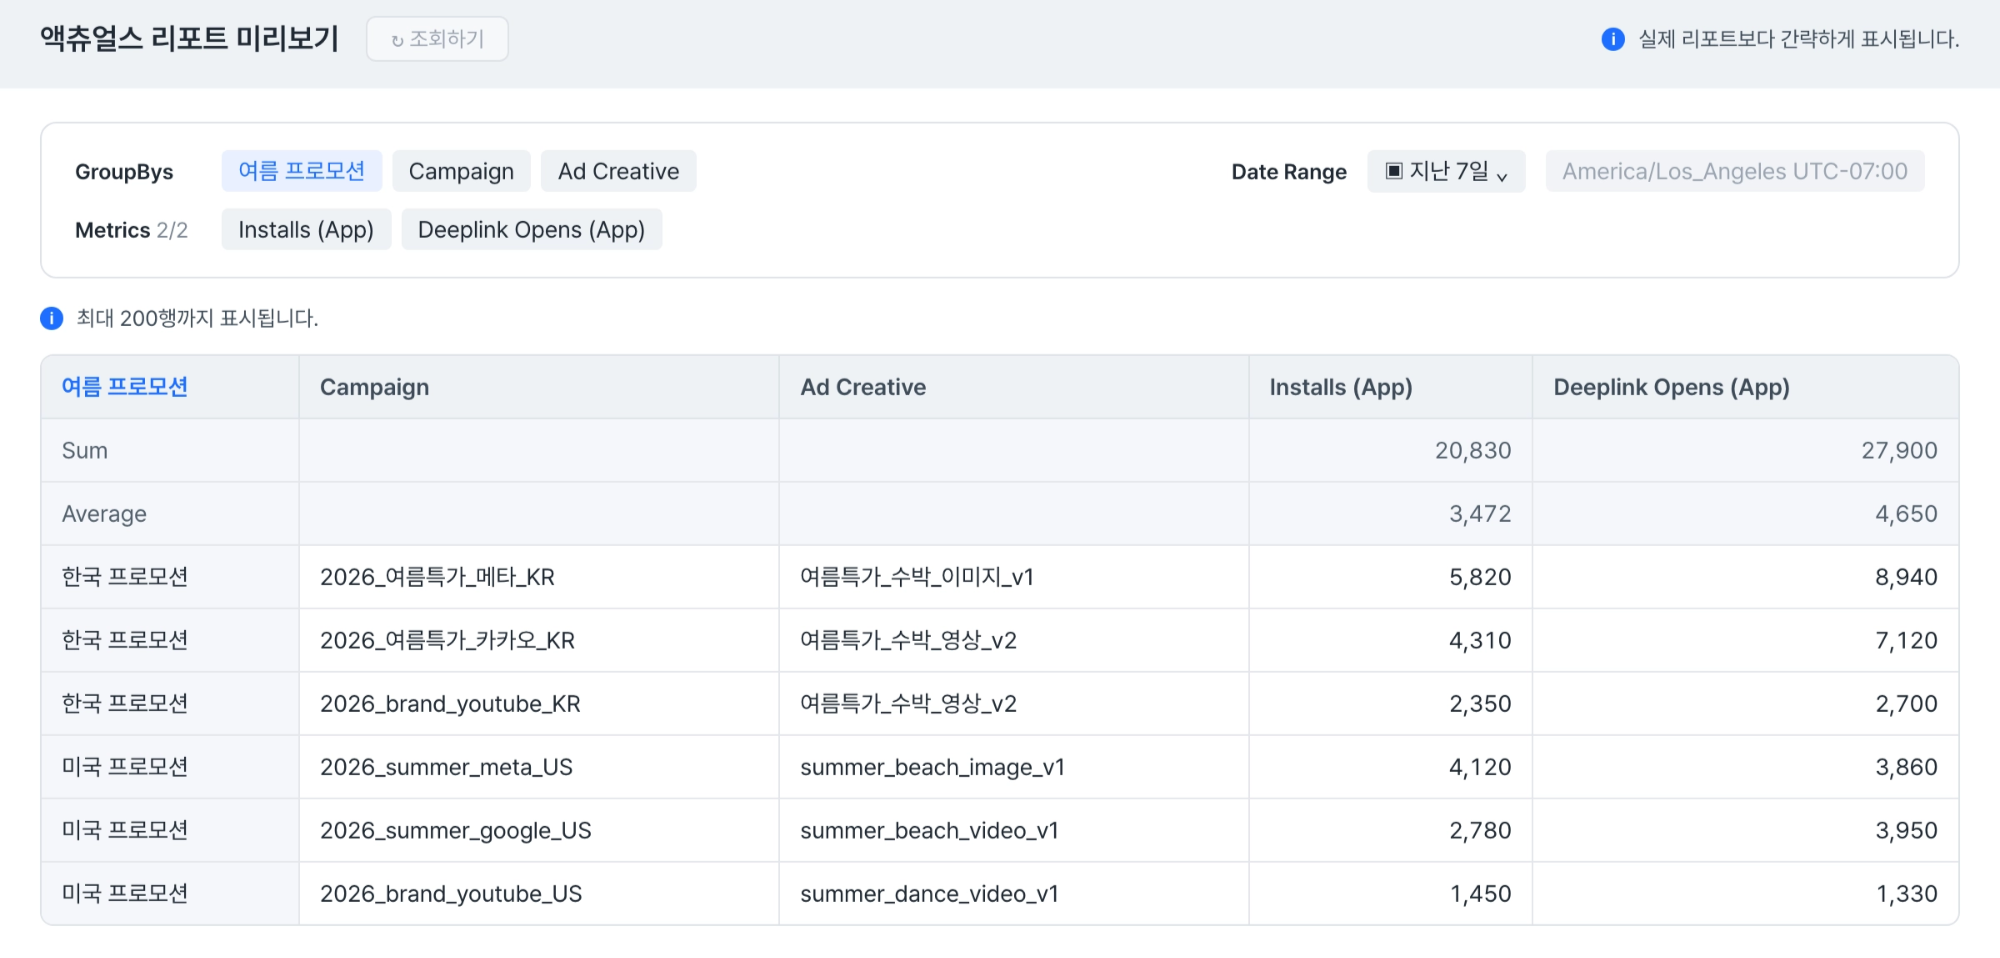Click the 여름 프로모션 column header link
Image resolution: width=2000 pixels, height=958 pixels.
125,387
